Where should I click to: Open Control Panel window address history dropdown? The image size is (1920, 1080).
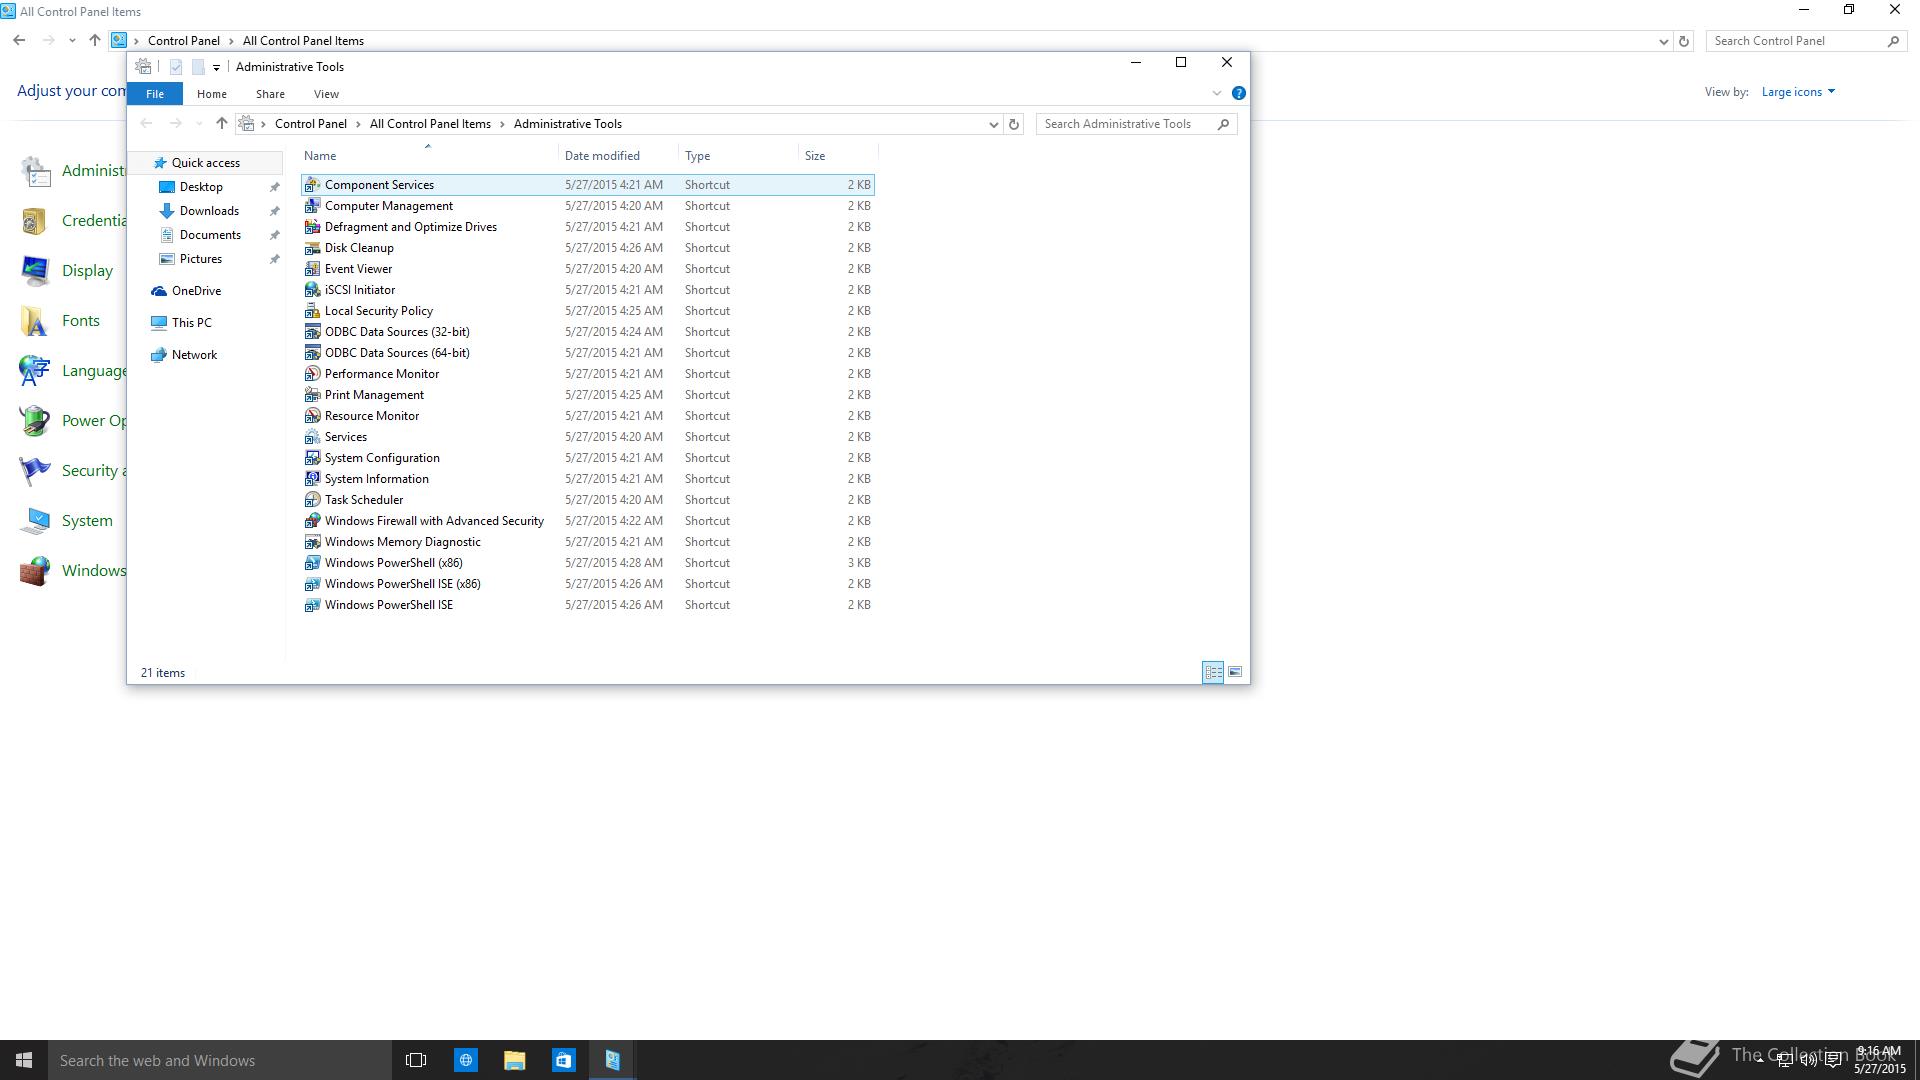pos(1663,41)
